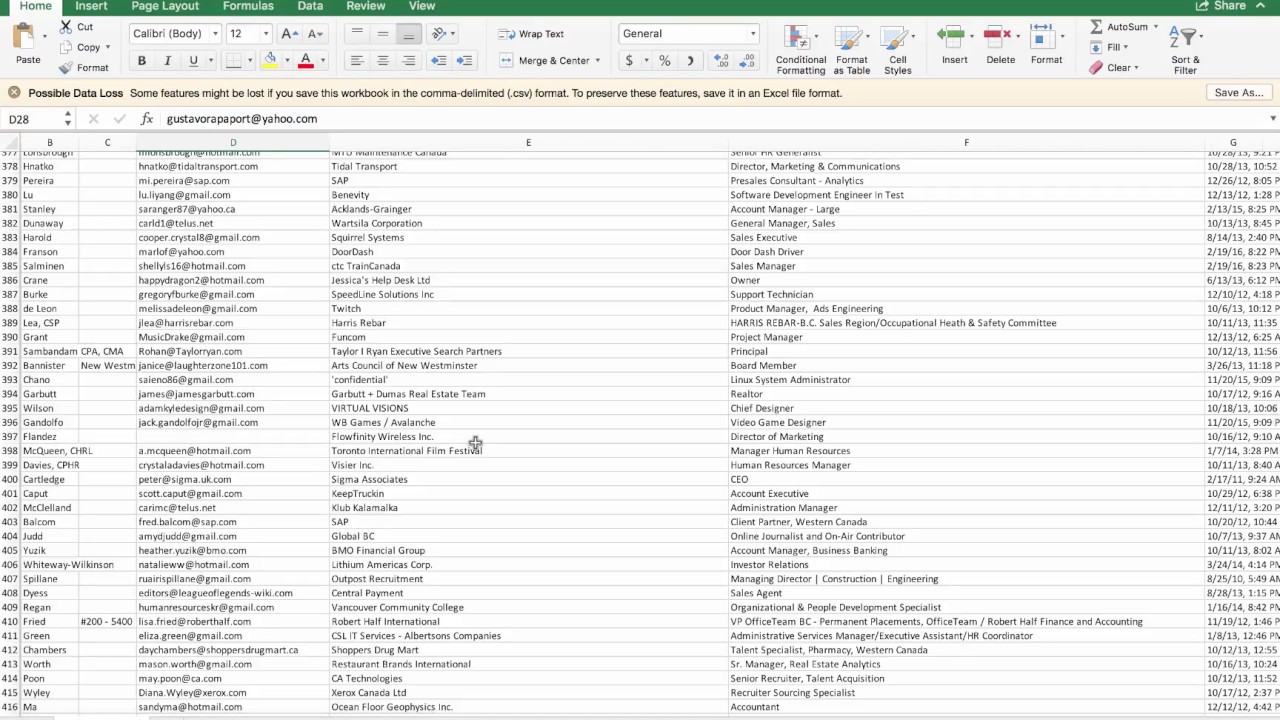The width and height of the screenshot is (1280, 720).
Task: Align text left
Action: click(x=357, y=61)
